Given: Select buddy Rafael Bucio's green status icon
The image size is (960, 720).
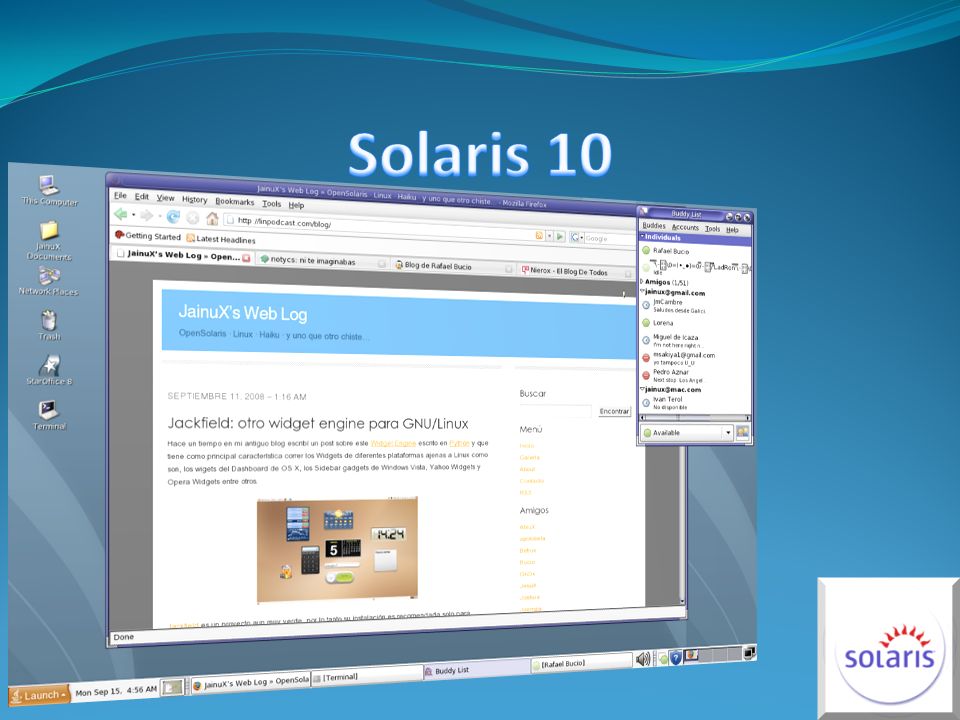Looking at the screenshot, I should click(645, 250).
